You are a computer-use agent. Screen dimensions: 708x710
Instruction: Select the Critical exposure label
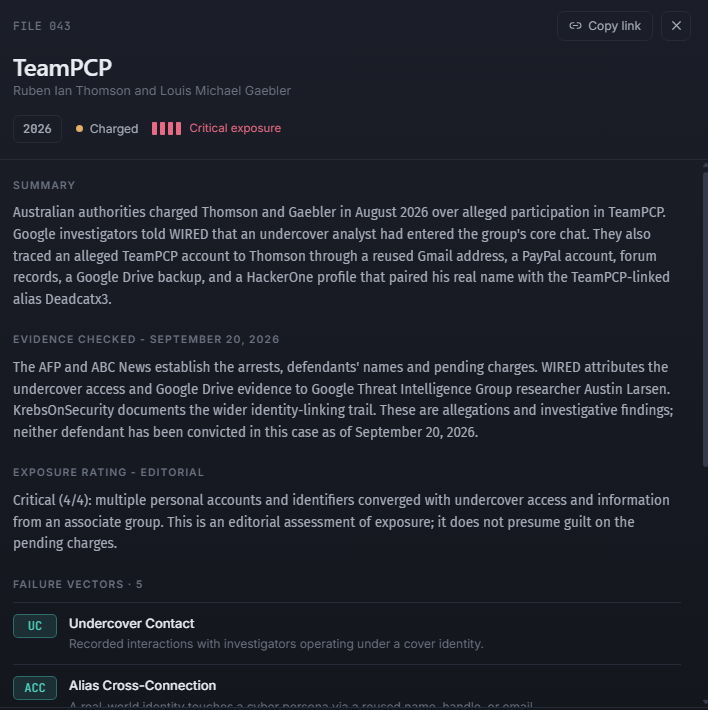(x=235, y=128)
